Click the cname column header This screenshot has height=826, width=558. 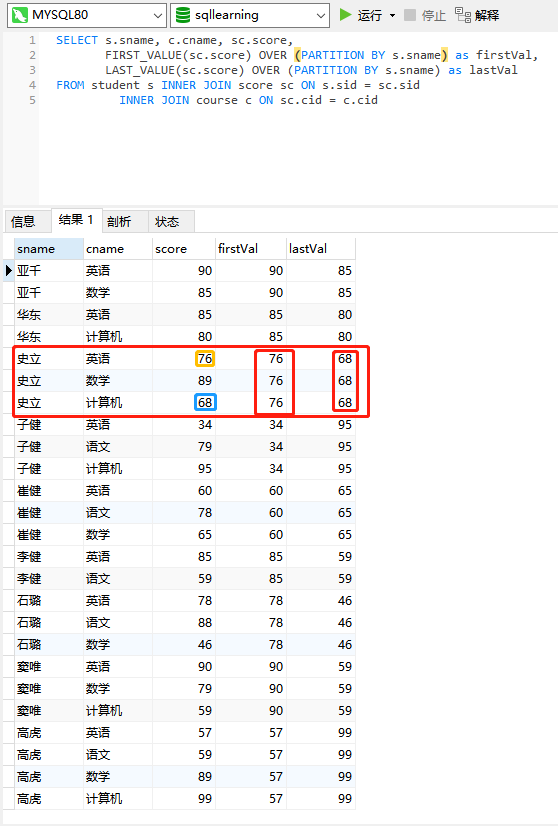[x=118, y=249]
